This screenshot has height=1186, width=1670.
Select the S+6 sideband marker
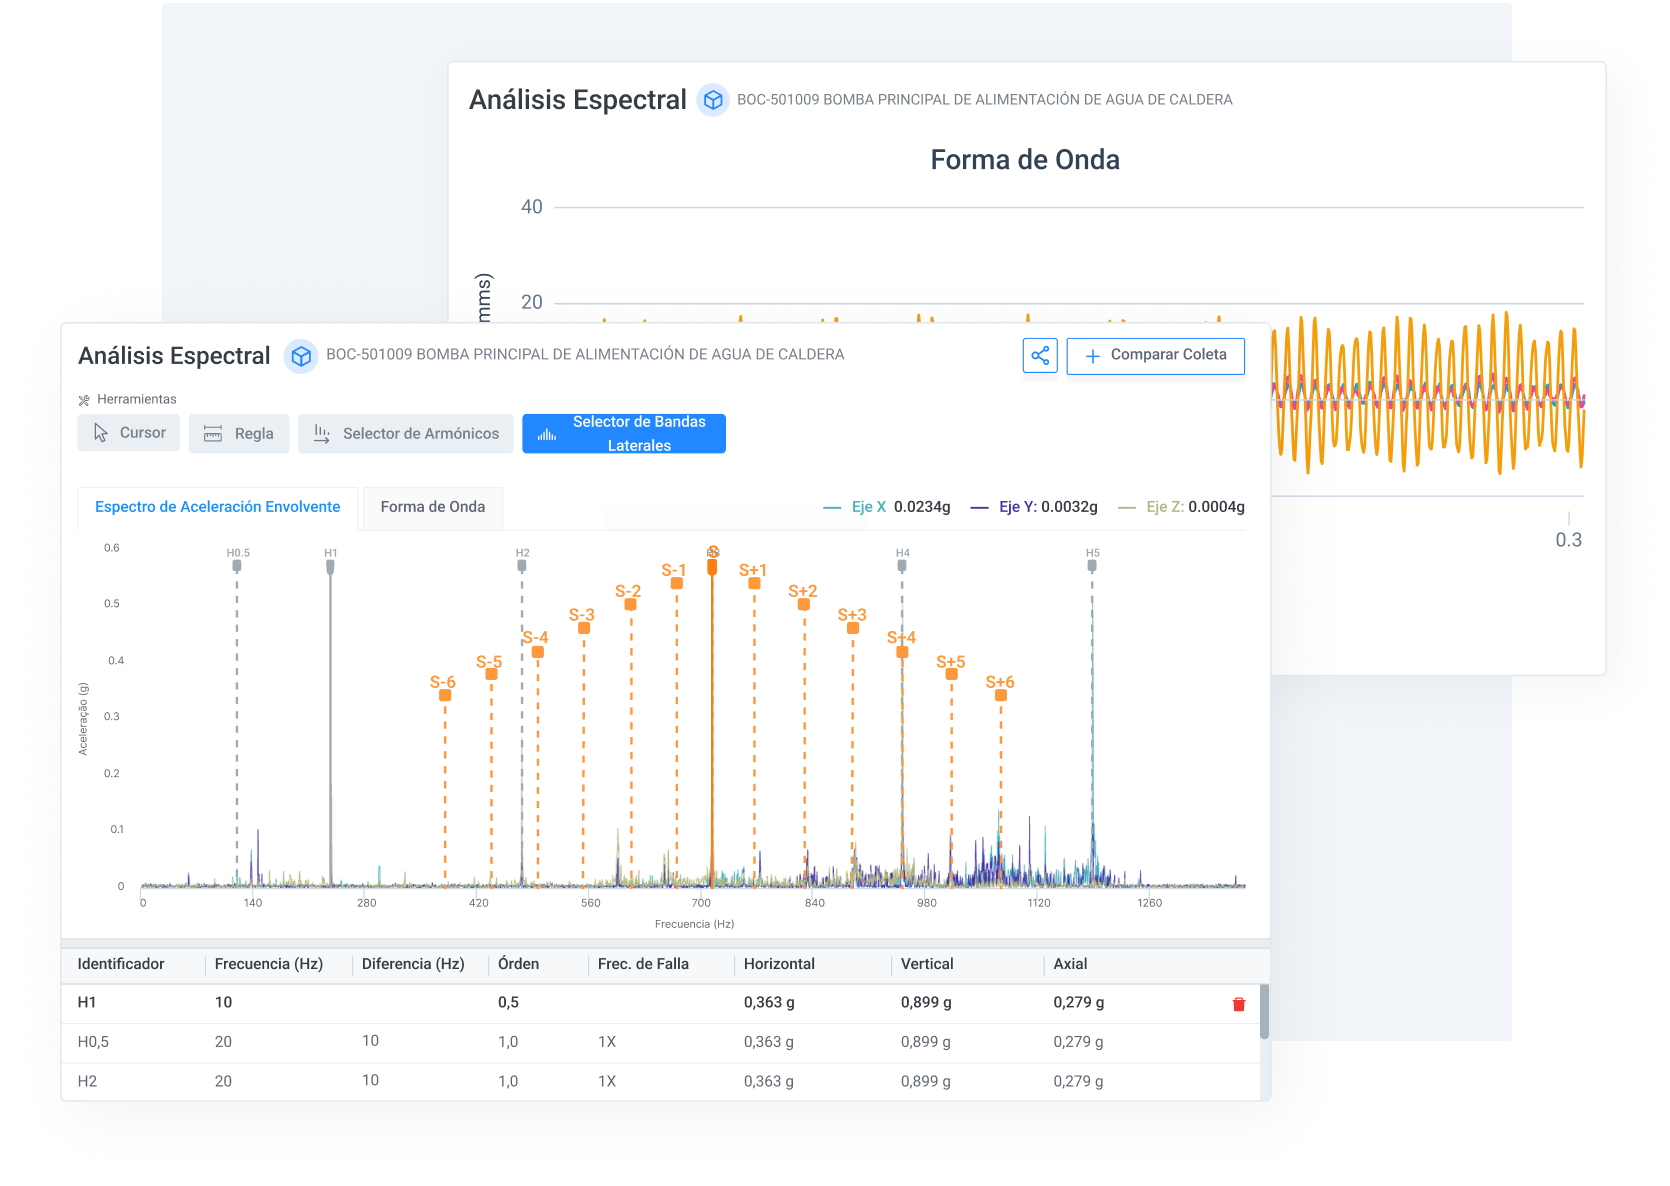[1001, 695]
